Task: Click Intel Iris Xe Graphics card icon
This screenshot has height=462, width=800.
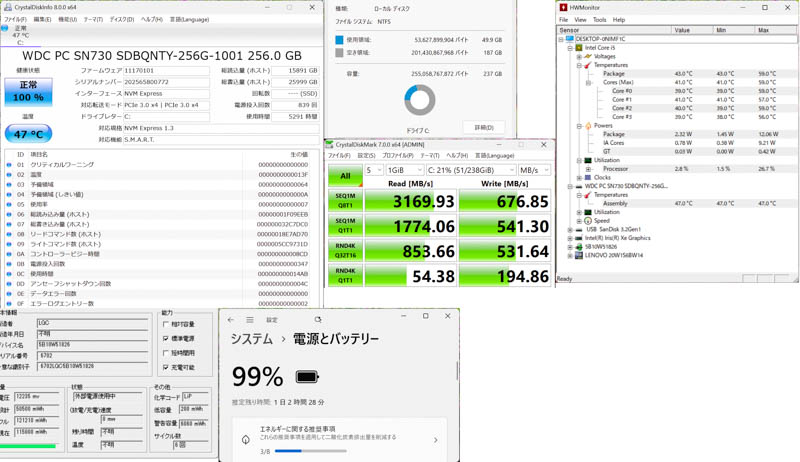Action: point(579,238)
